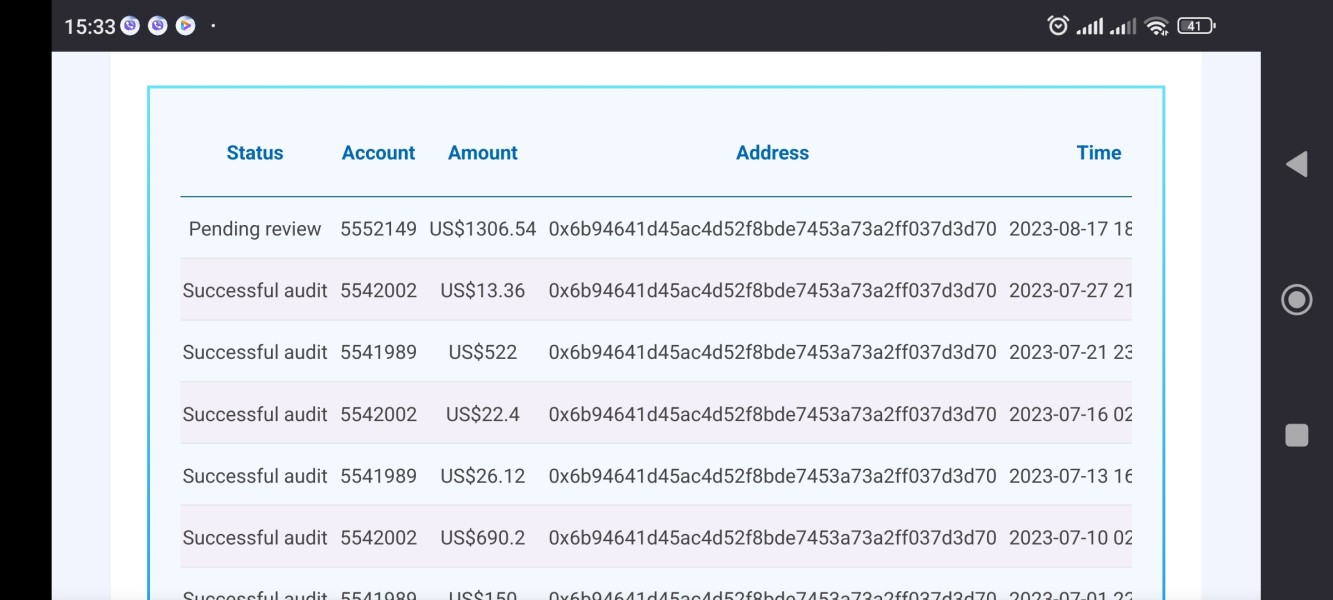
Task: Select the 2023-07-27 time cell
Action: (x=1070, y=290)
